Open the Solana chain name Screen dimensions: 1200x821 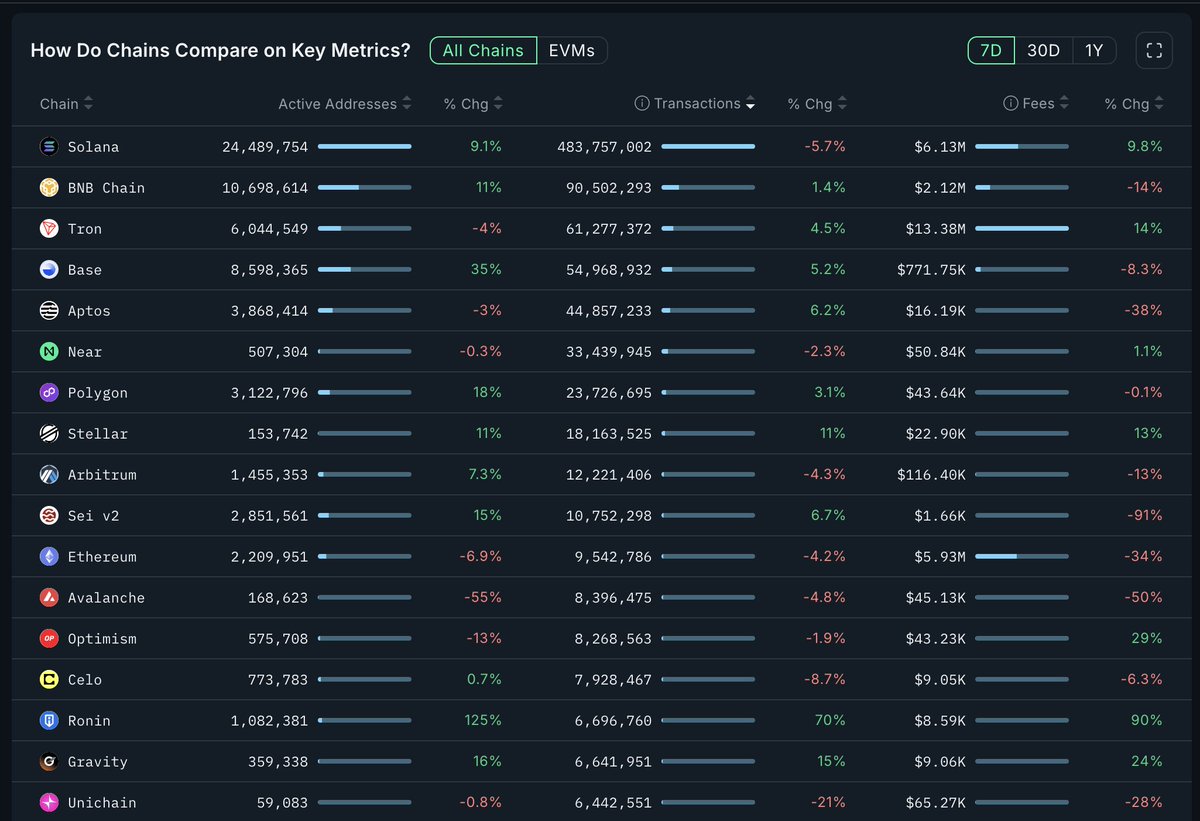(93, 147)
